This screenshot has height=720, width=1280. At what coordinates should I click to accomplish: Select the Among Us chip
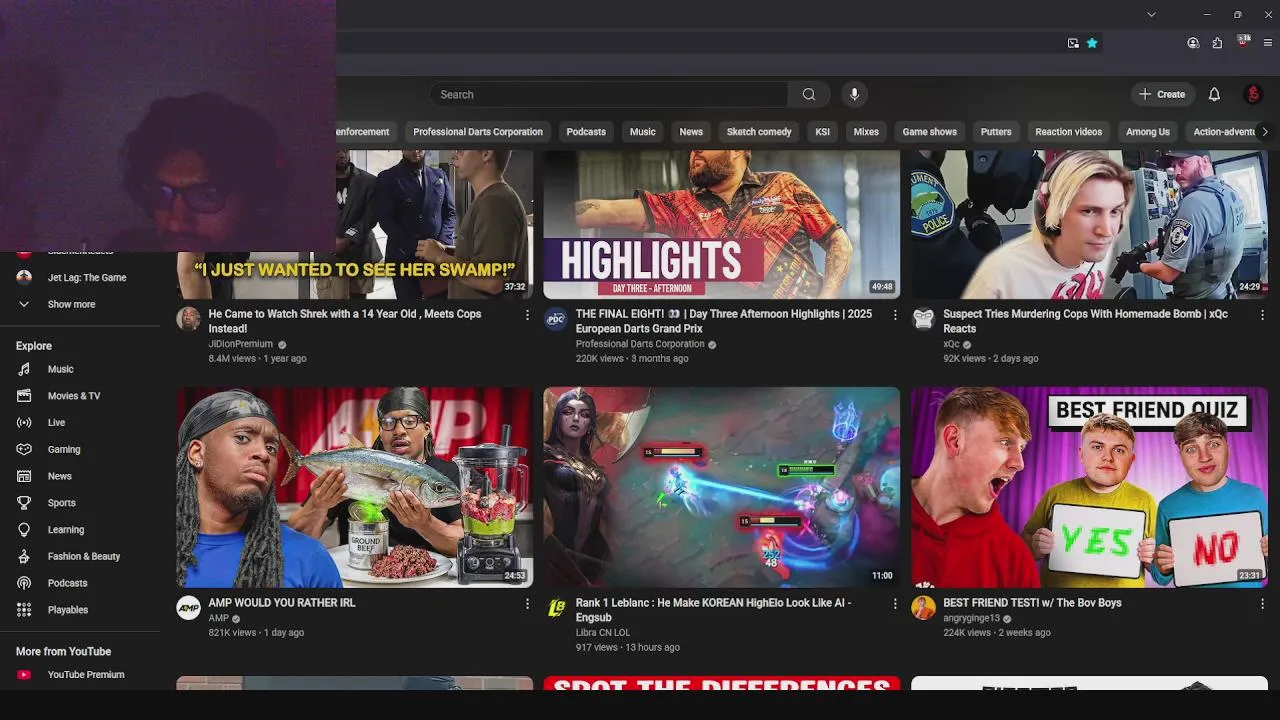tap(1148, 132)
